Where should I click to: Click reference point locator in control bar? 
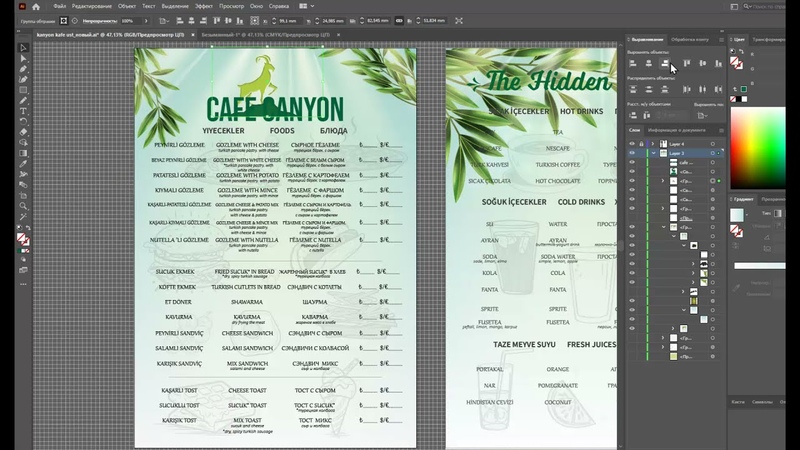click(255, 21)
